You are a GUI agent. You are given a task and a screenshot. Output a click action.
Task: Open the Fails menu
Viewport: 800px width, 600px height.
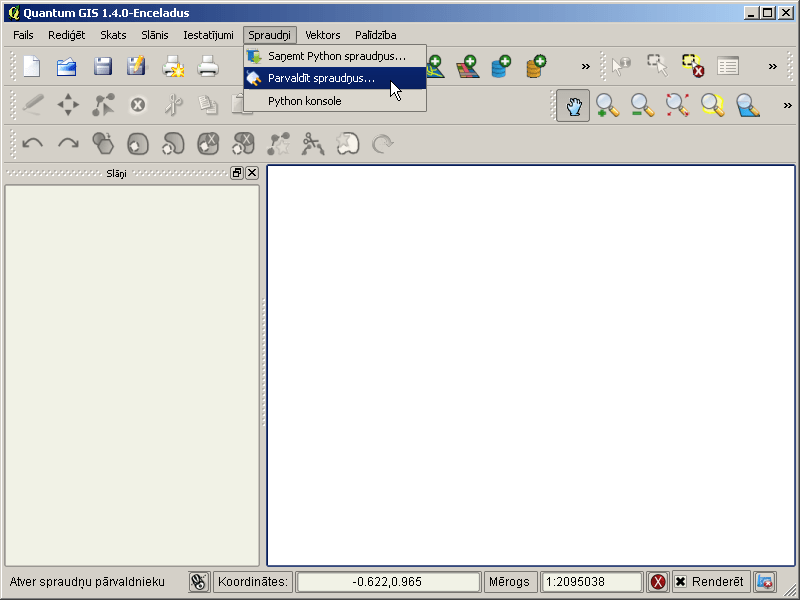click(23, 35)
